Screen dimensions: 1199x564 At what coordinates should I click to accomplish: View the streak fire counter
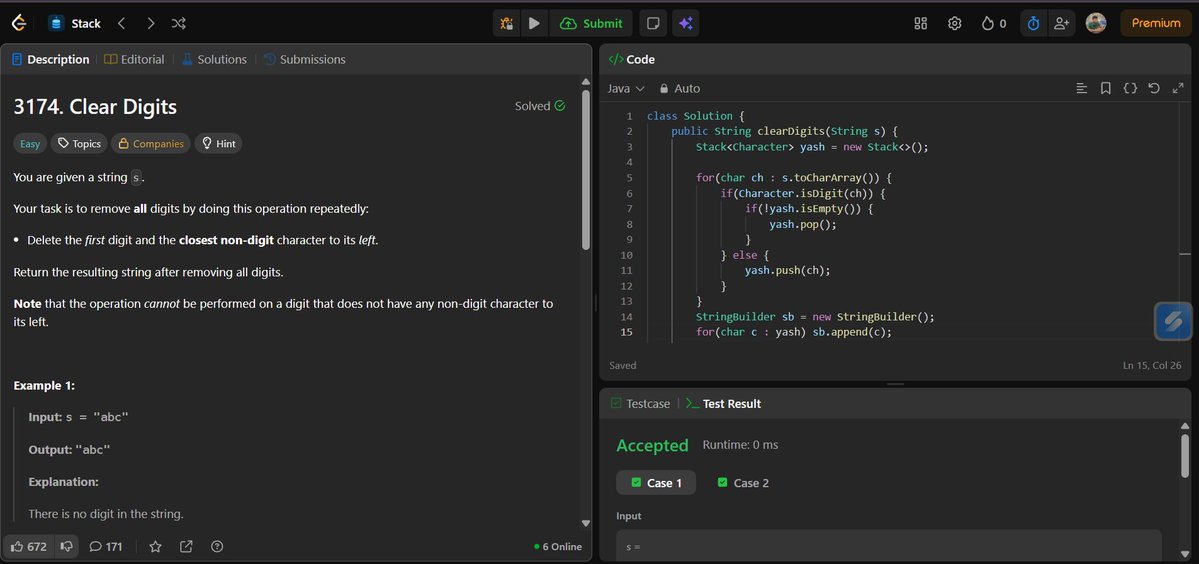tap(994, 24)
